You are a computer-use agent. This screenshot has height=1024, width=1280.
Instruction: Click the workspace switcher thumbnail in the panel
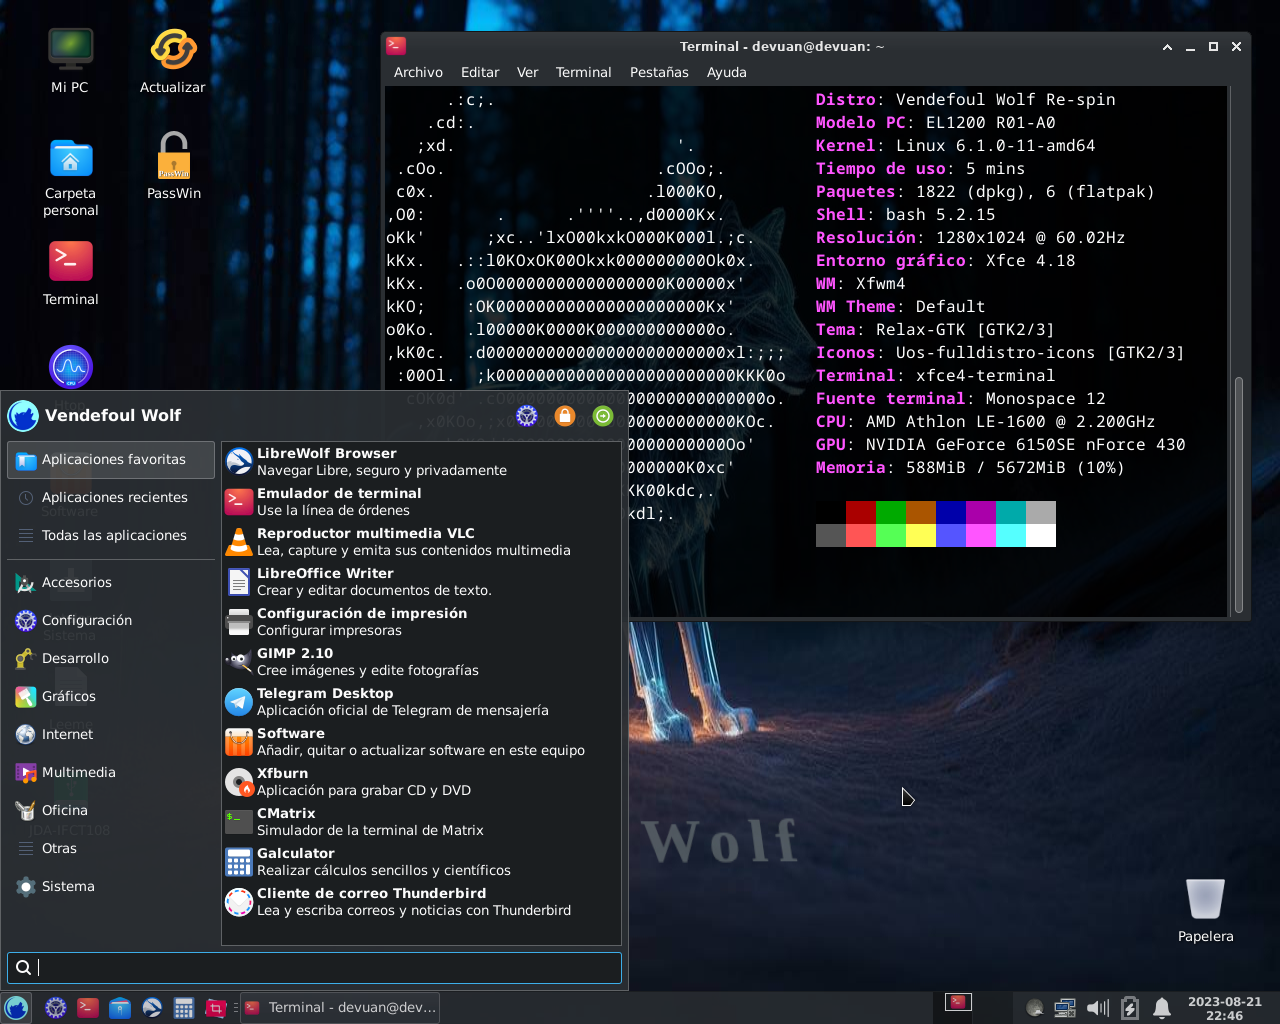pyautogui.click(x=958, y=1003)
